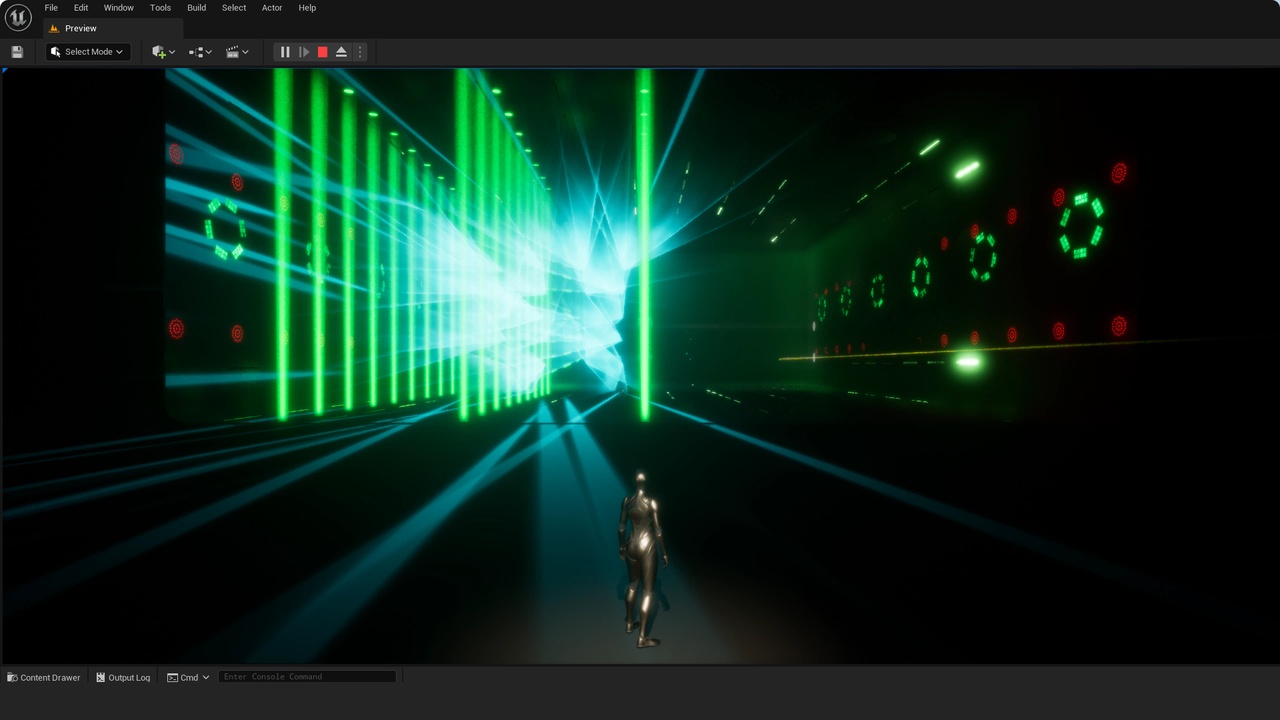Open the Blueprints toolbar dropdown
The width and height of the screenshot is (1280, 720).
[200, 52]
